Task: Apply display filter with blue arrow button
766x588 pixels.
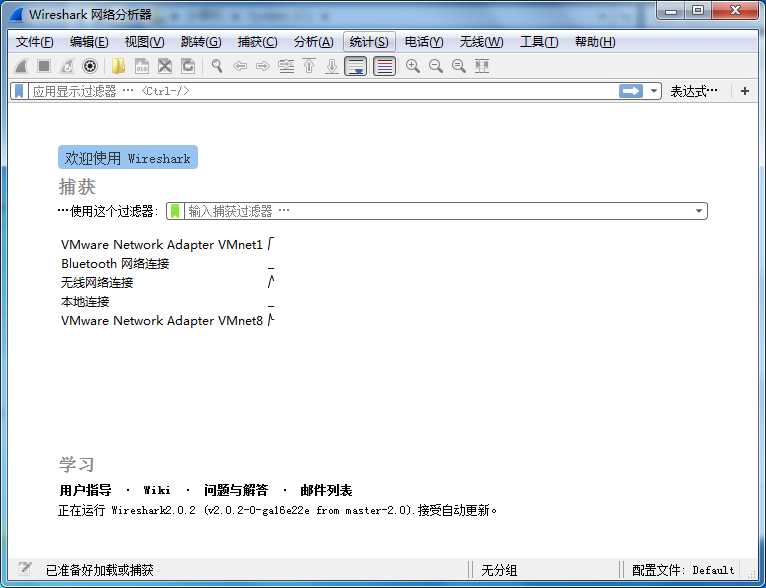Action: (x=631, y=91)
